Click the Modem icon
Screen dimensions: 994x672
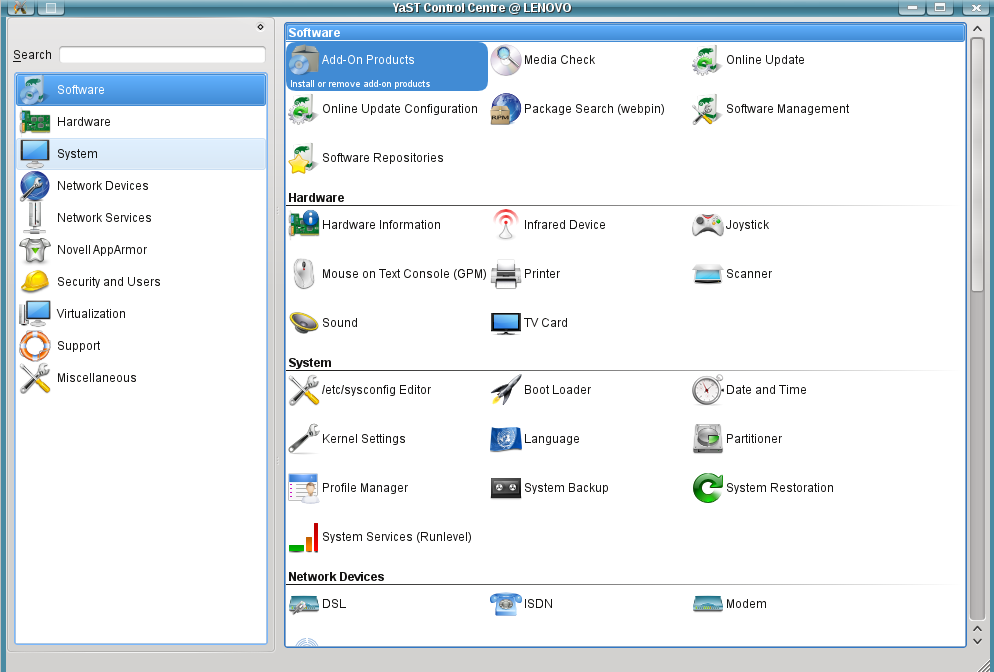point(707,604)
